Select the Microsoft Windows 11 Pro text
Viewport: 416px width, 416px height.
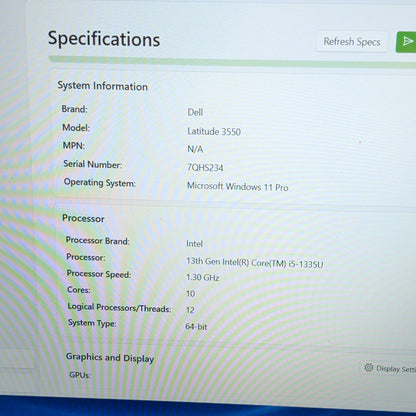tap(237, 186)
